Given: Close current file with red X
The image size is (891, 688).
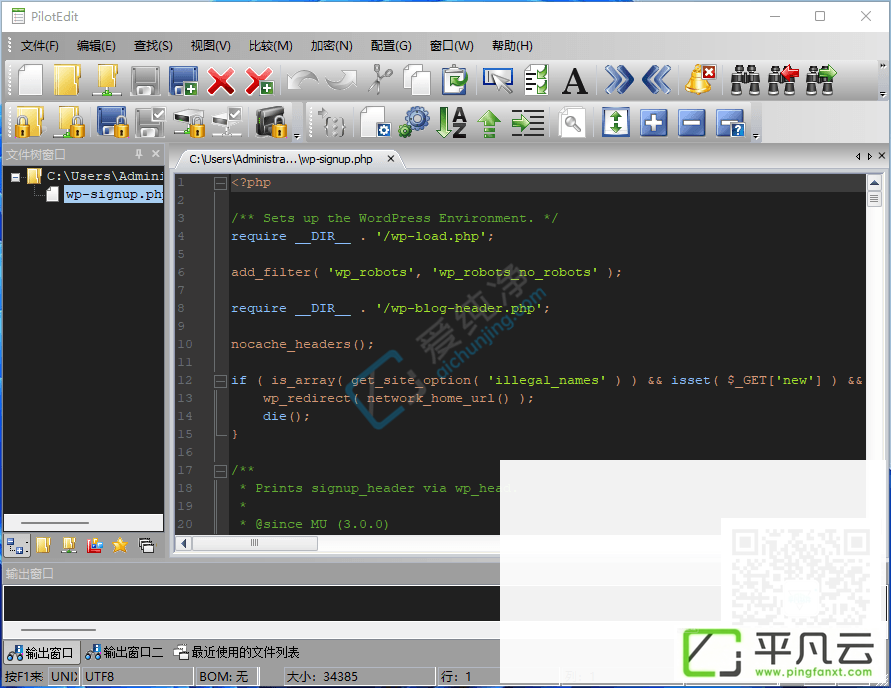Looking at the screenshot, I should tap(221, 80).
